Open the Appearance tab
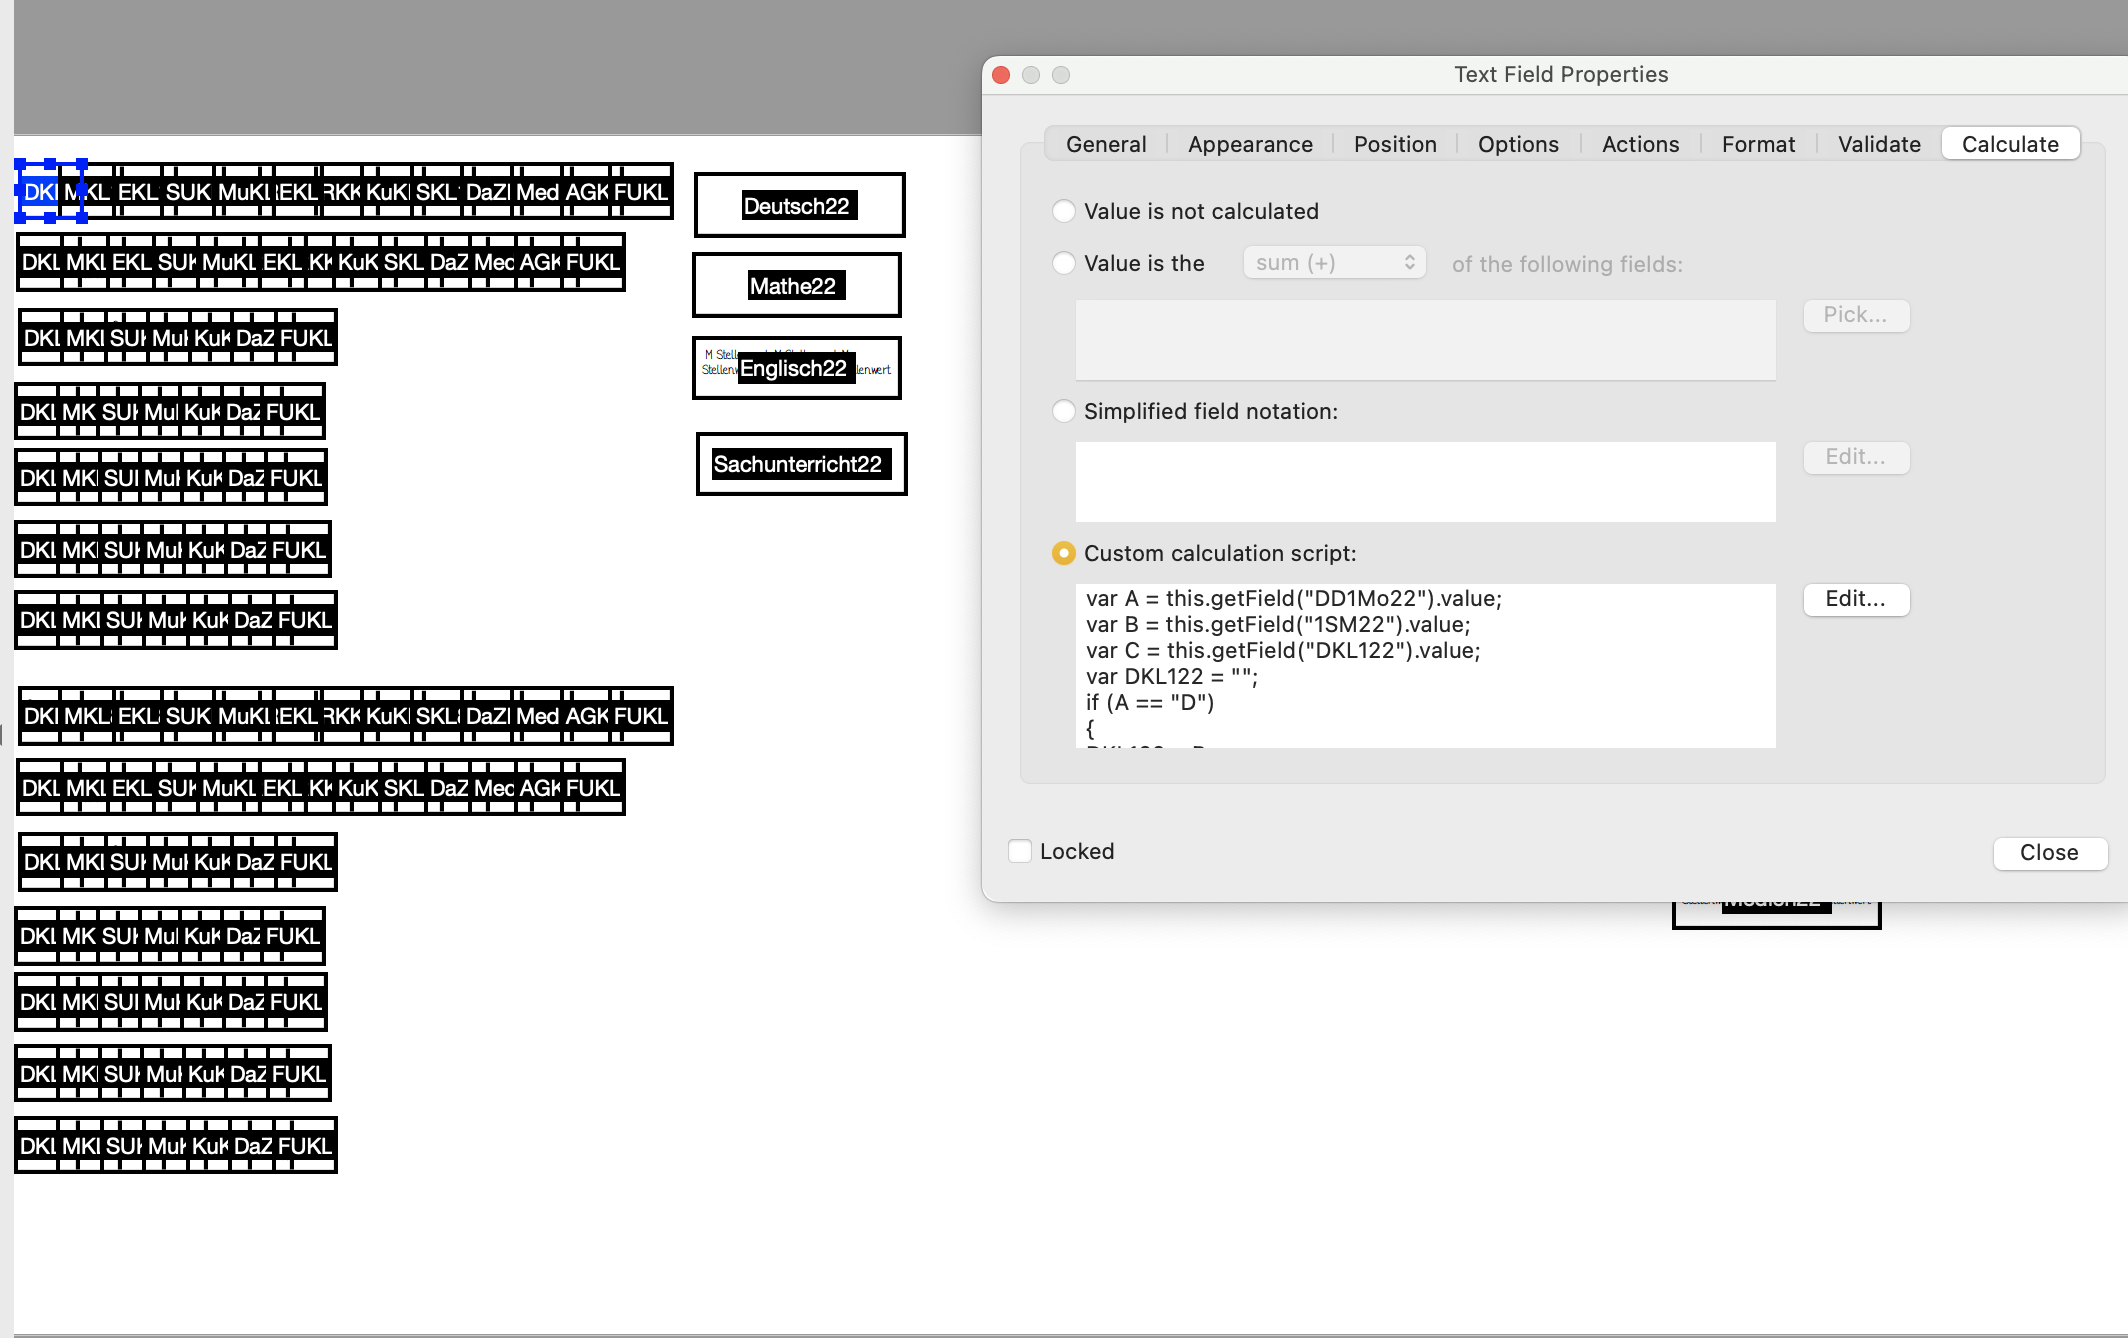Screen dimensions: 2128x1338 pos(1250,143)
